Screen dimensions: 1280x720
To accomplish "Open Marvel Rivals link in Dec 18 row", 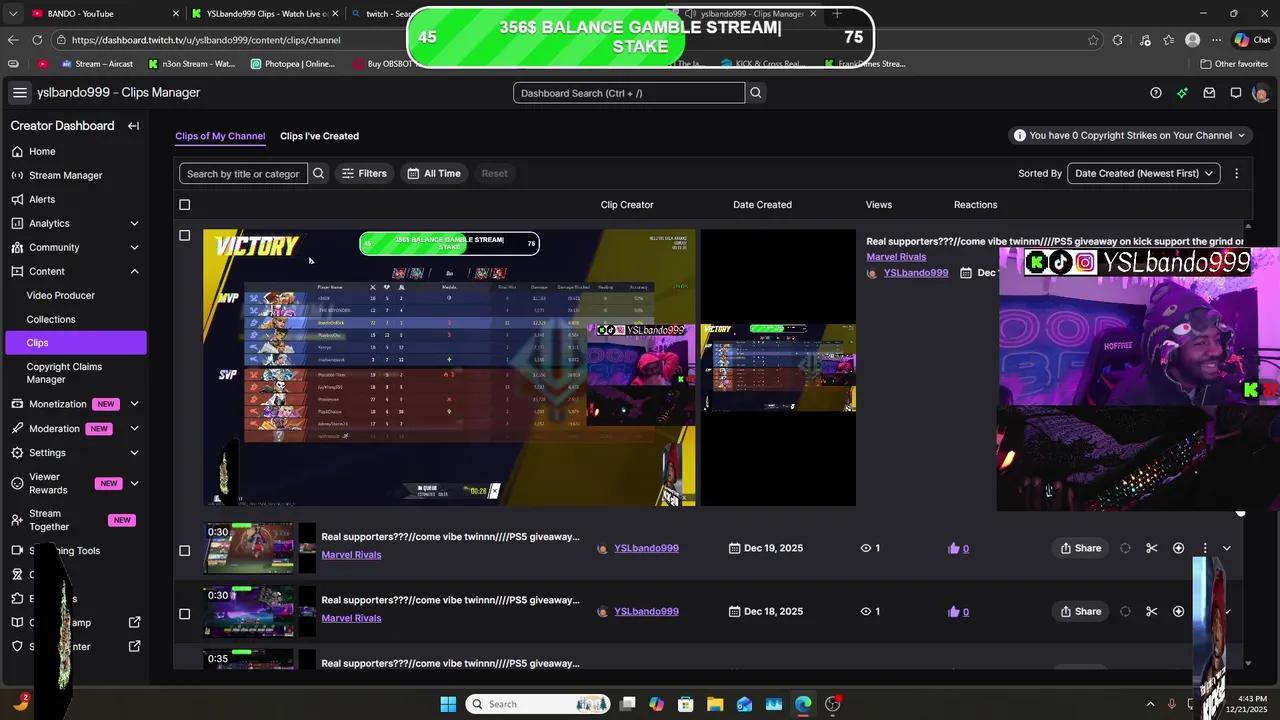I will point(351,618).
